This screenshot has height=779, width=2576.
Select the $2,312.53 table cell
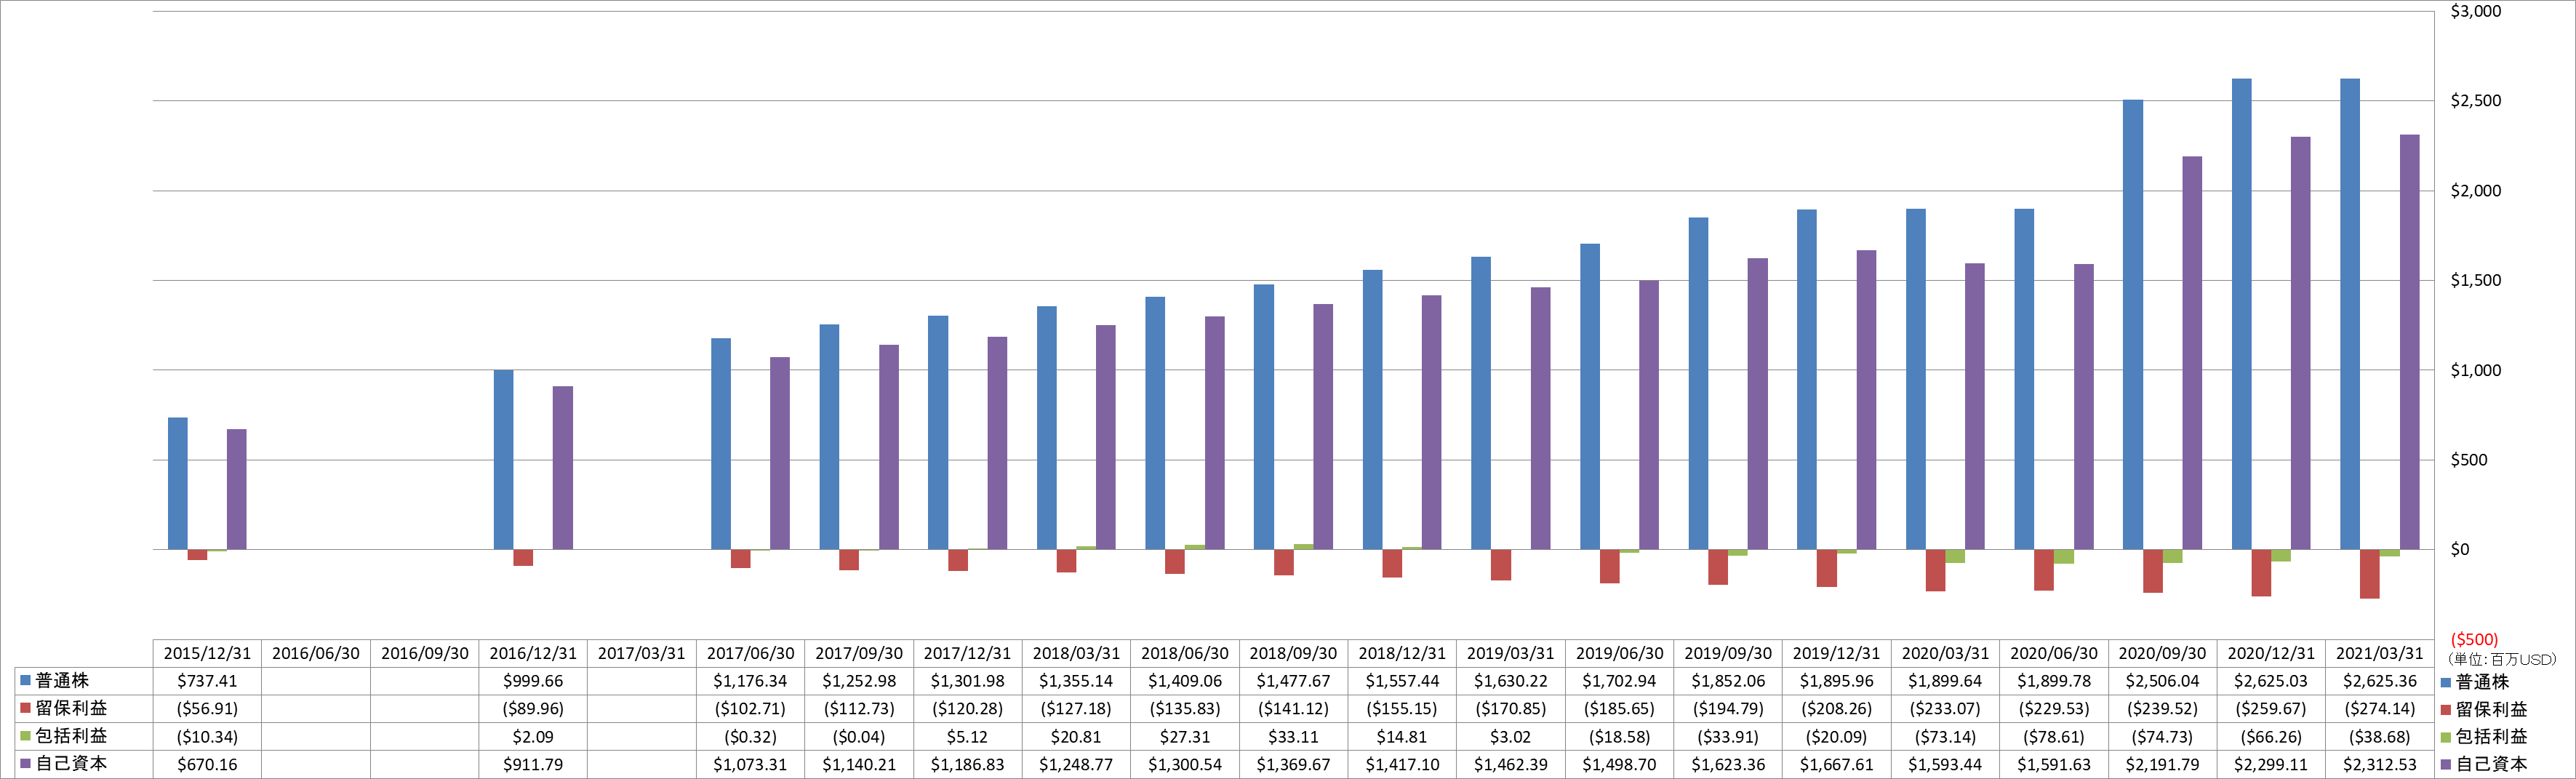point(2380,764)
